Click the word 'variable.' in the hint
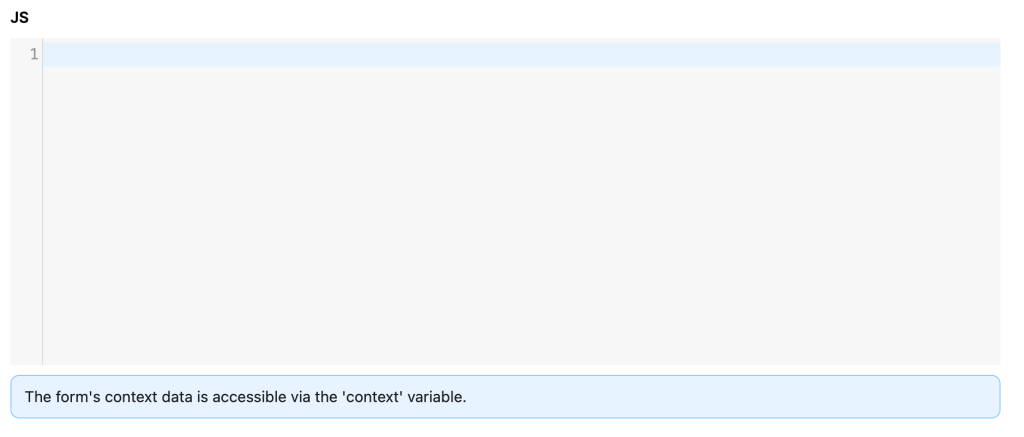This screenshot has height=437, width=1024. (x=437, y=397)
